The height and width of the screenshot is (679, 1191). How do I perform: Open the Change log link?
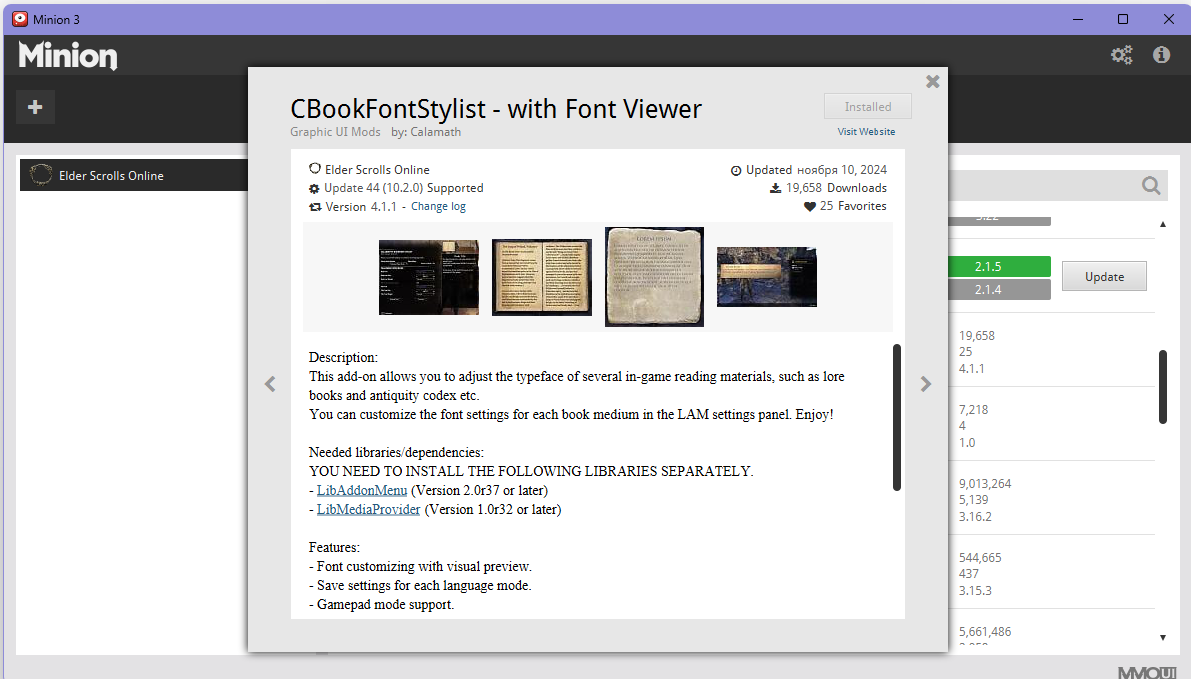coord(438,207)
